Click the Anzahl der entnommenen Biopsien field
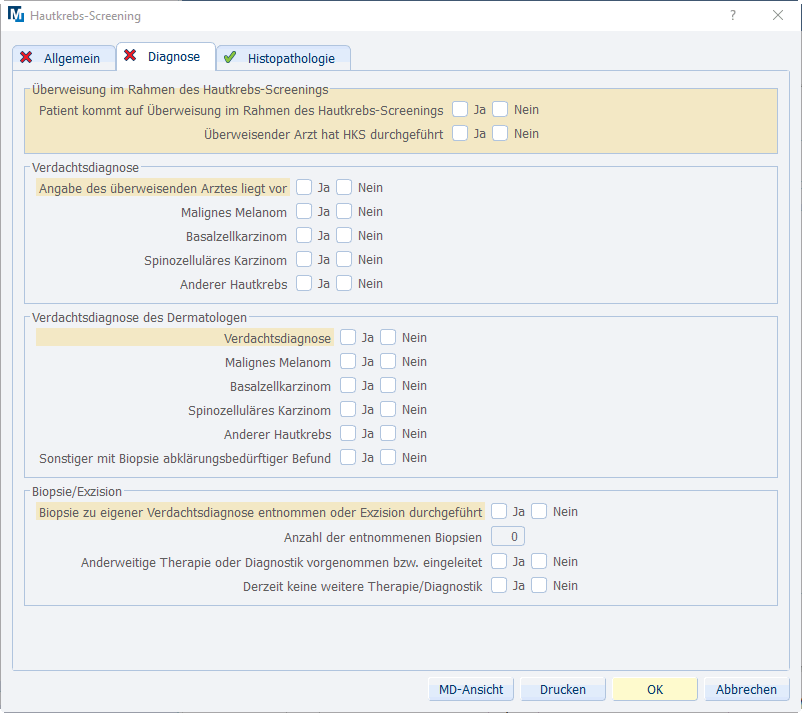The height and width of the screenshot is (713, 802). 507,537
